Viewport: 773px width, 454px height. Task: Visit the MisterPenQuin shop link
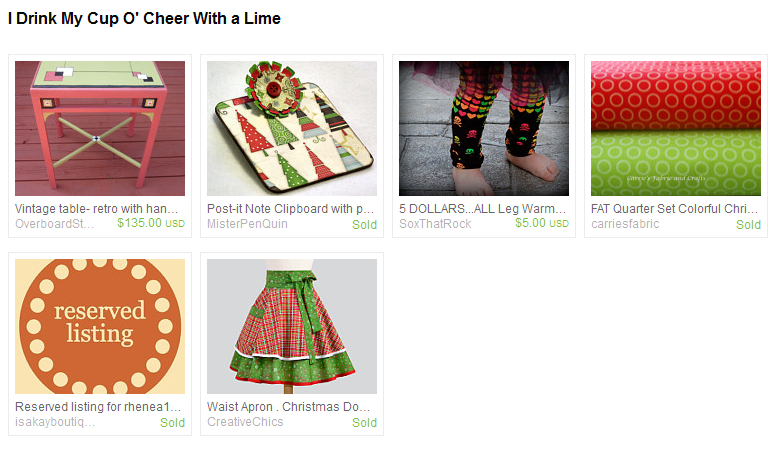pos(247,224)
